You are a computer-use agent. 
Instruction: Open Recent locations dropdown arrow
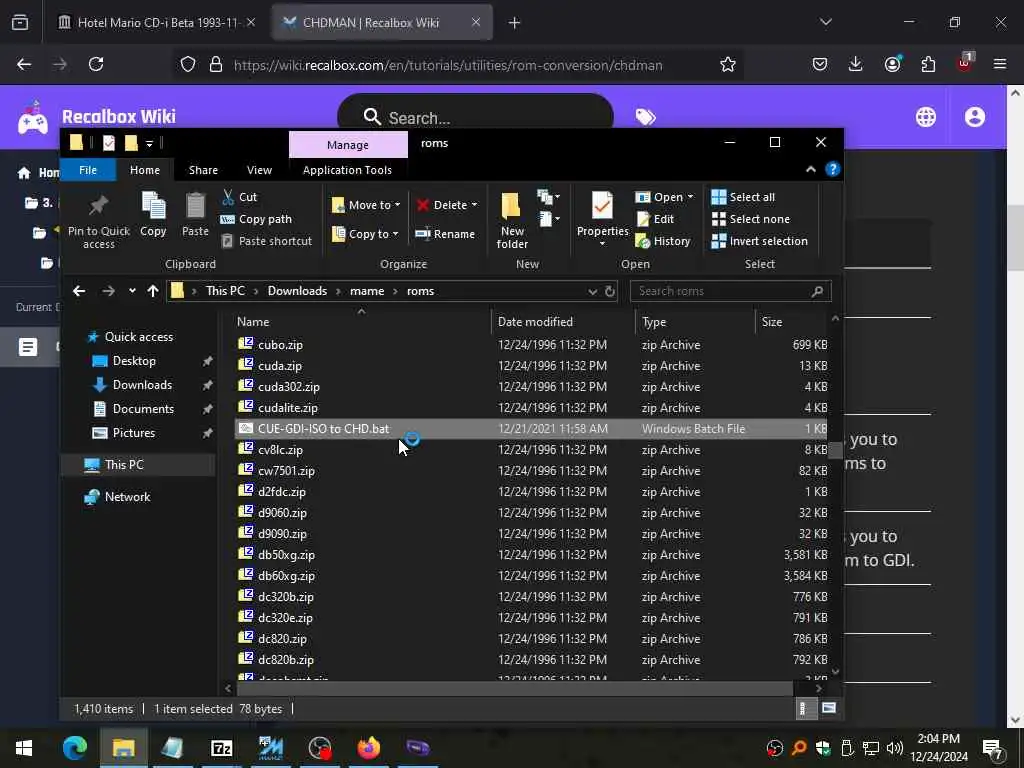132,291
